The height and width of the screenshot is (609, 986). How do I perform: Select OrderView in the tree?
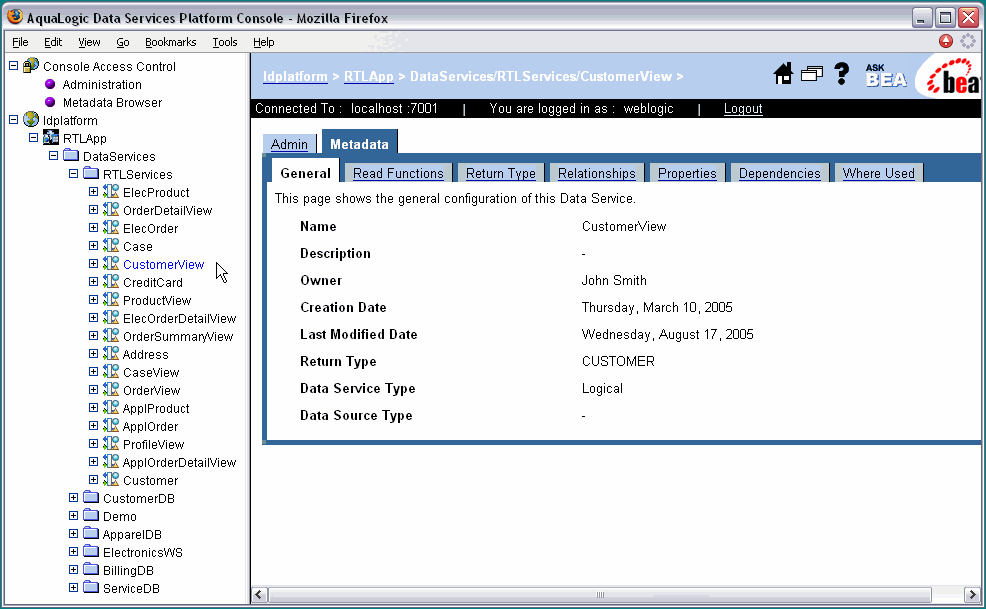point(152,390)
